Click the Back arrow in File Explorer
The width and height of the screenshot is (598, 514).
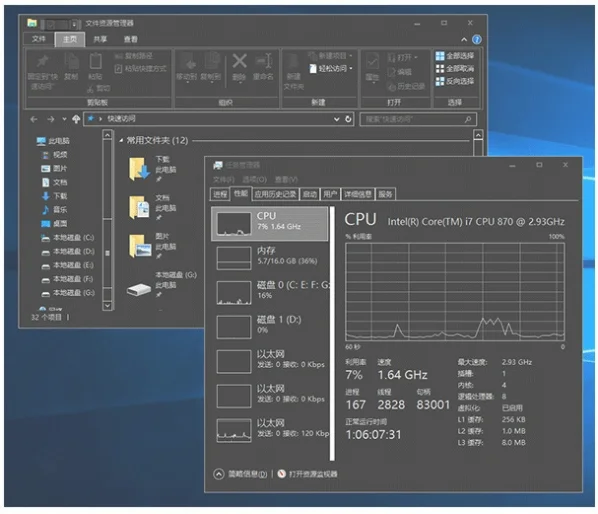coord(34,119)
